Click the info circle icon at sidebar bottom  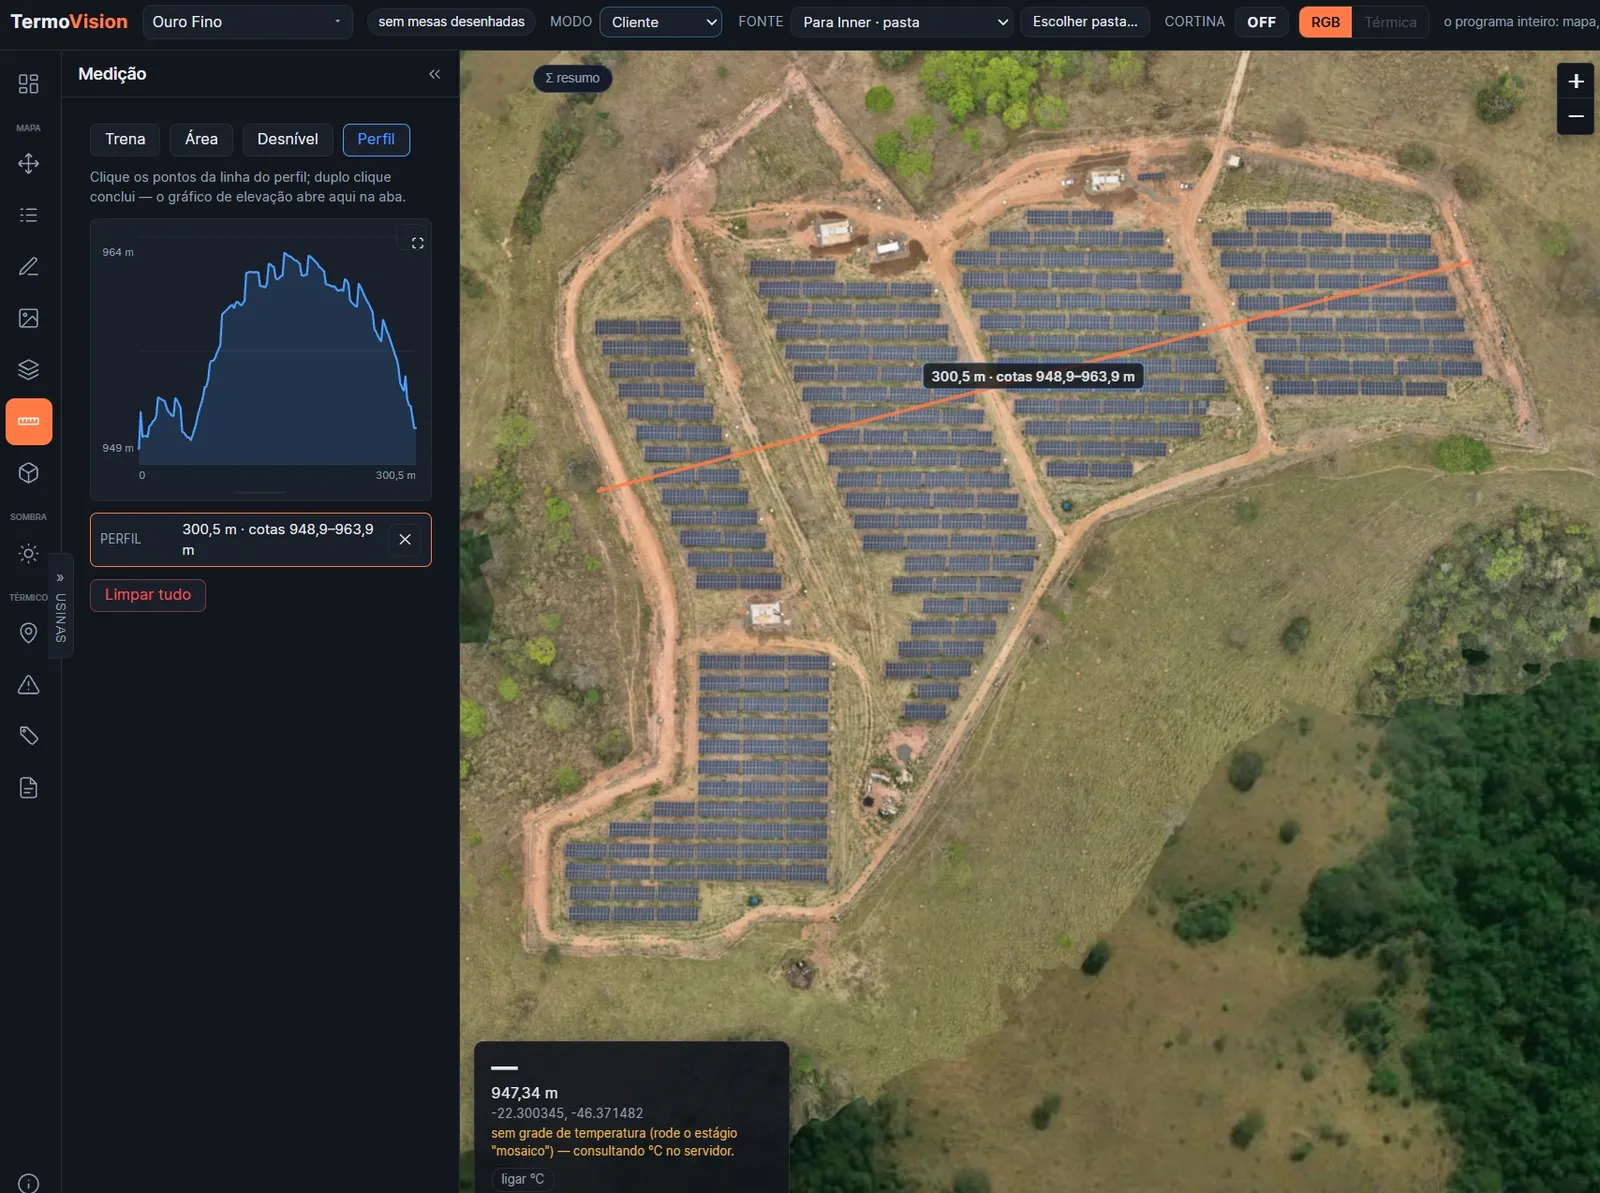(x=28, y=1183)
